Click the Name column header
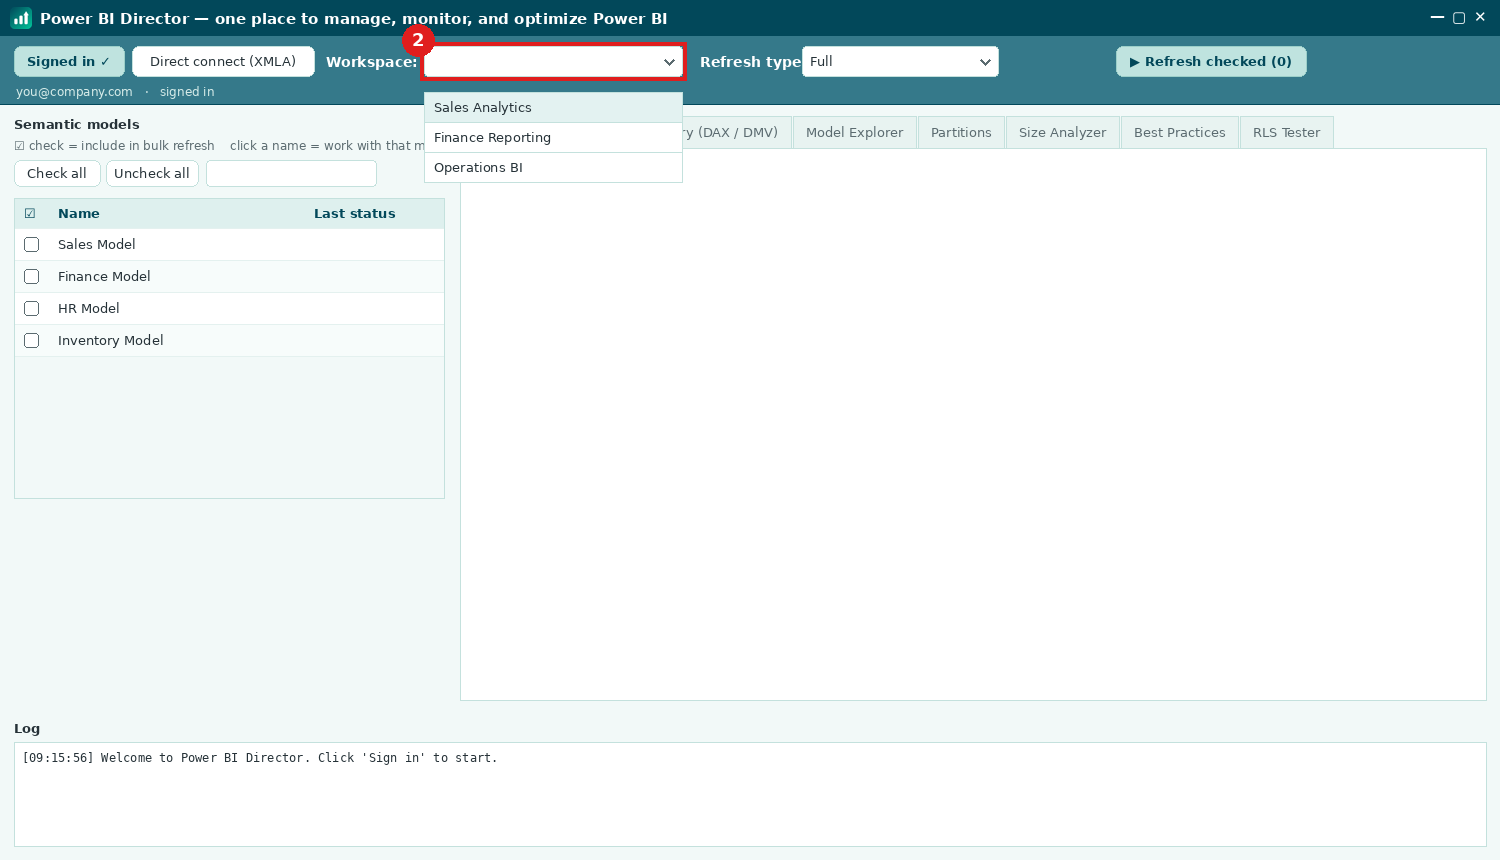This screenshot has height=860, width=1500. (x=79, y=214)
